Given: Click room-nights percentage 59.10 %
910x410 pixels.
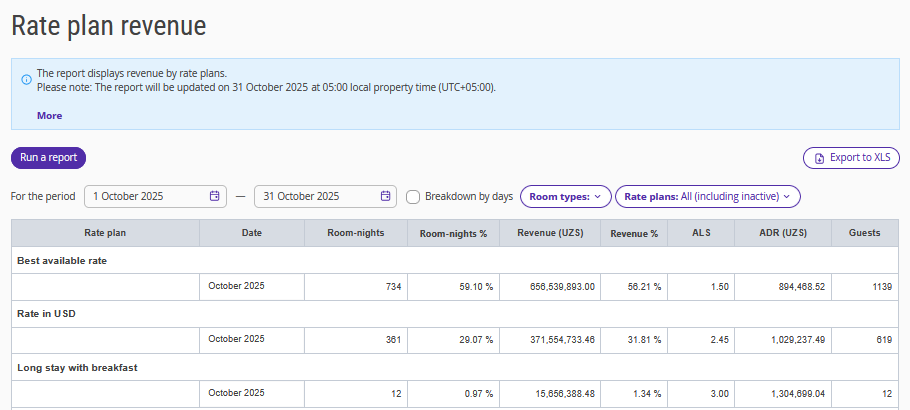Looking at the screenshot, I should pos(476,286).
